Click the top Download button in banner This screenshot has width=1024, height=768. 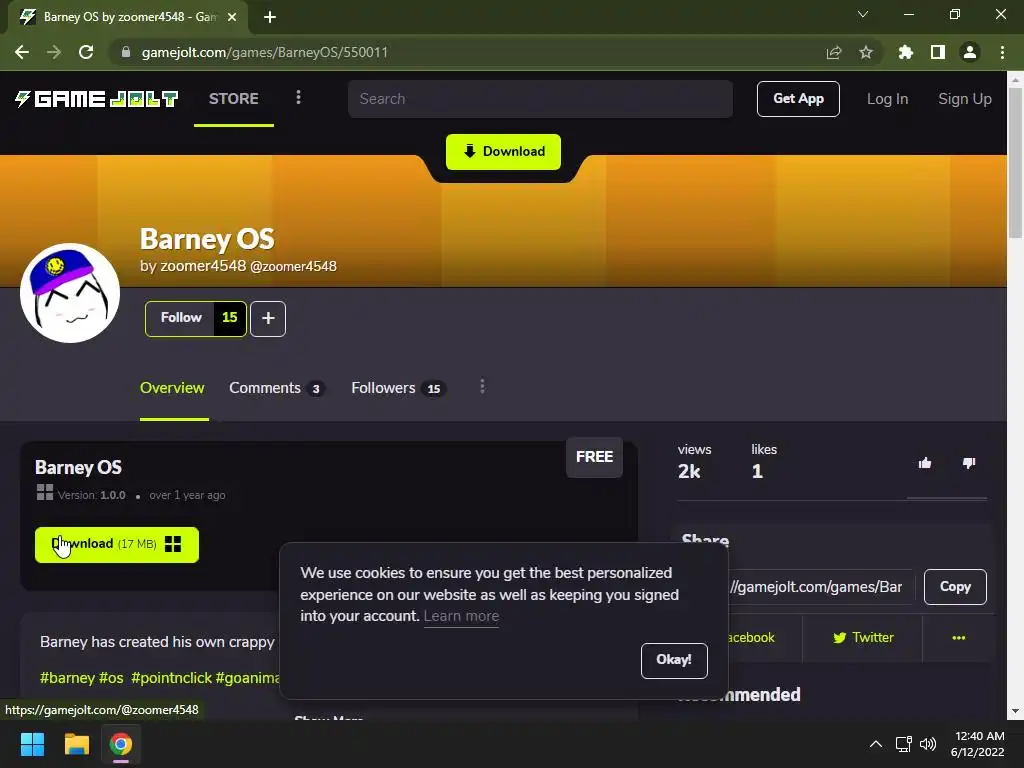point(504,152)
